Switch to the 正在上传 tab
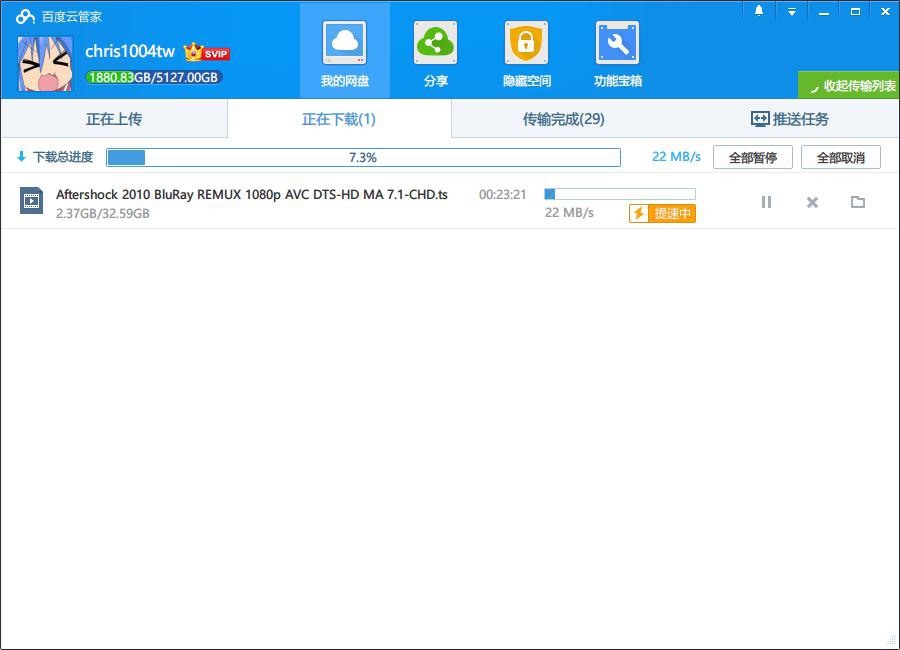 [x=114, y=119]
